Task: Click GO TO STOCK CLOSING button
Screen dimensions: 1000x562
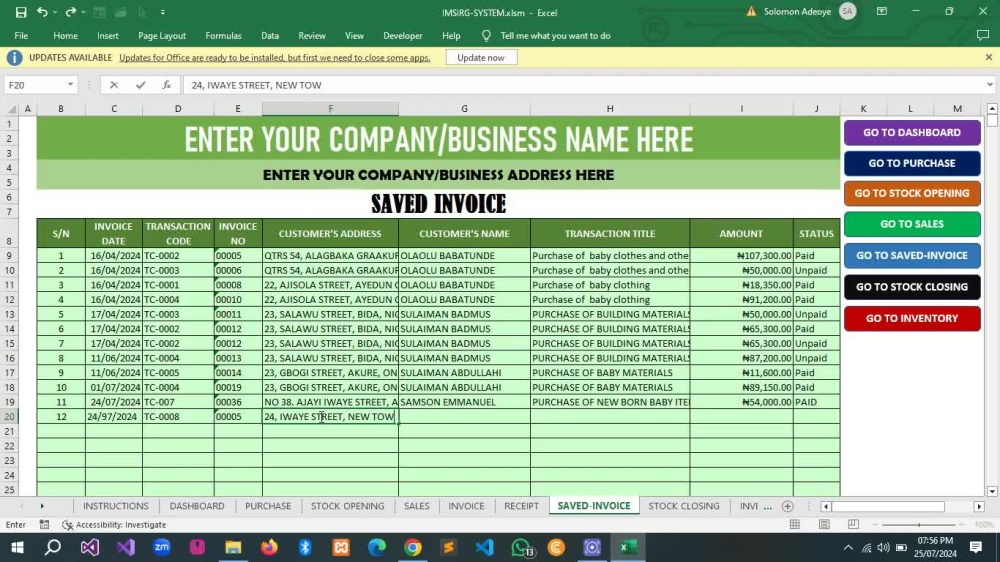Action: click(x=912, y=287)
